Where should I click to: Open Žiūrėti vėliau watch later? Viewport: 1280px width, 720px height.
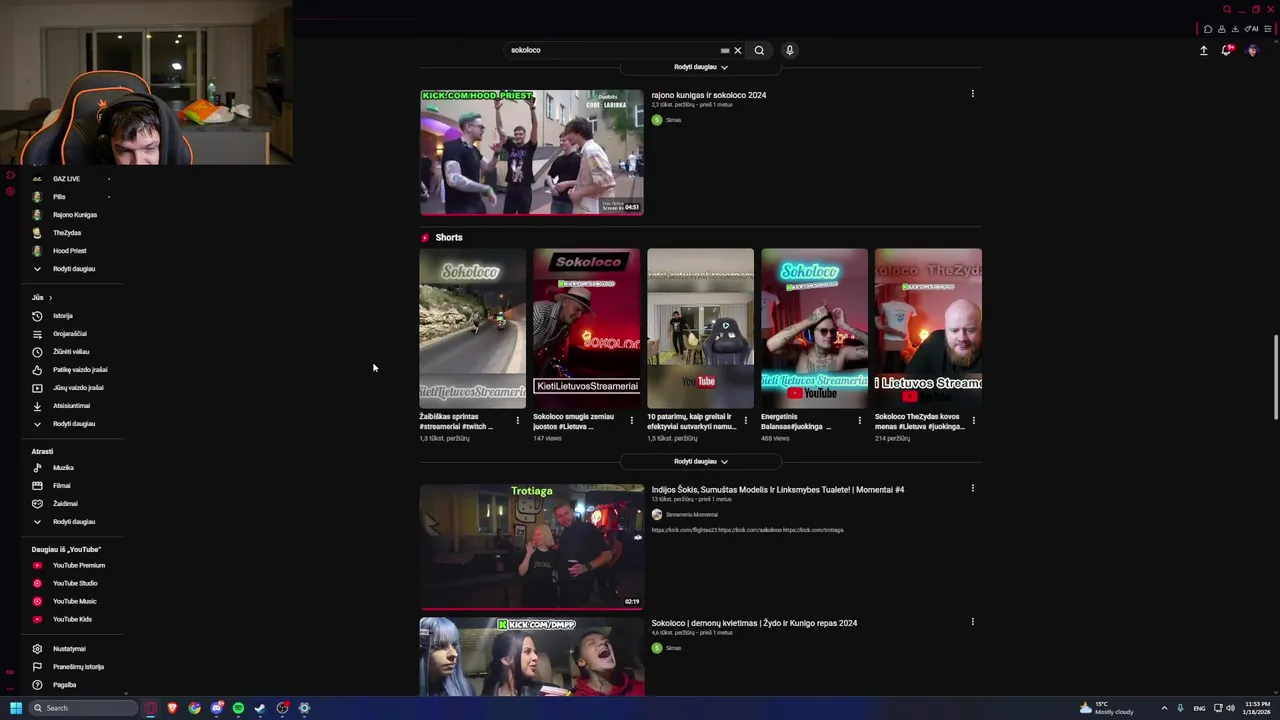[70, 352]
